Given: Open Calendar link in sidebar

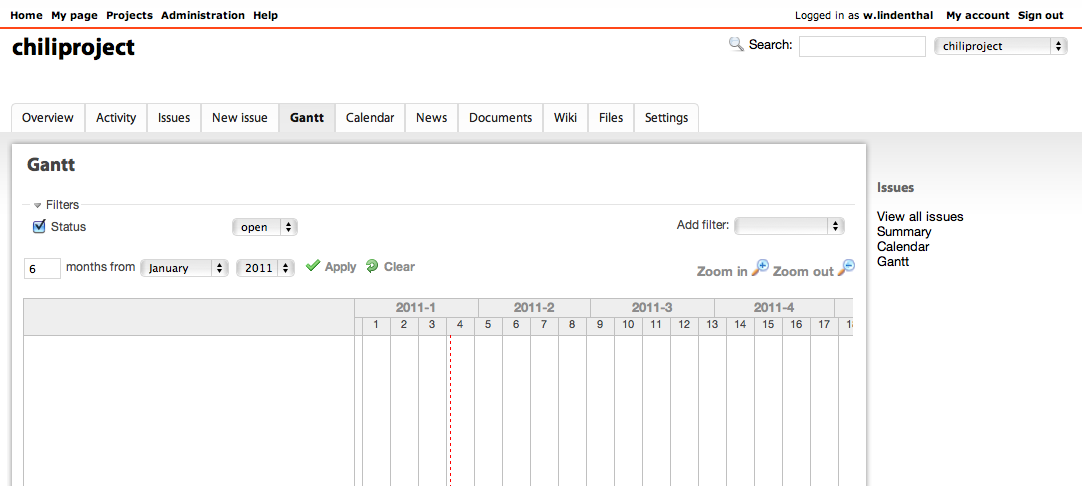Looking at the screenshot, I should click(903, 246).
